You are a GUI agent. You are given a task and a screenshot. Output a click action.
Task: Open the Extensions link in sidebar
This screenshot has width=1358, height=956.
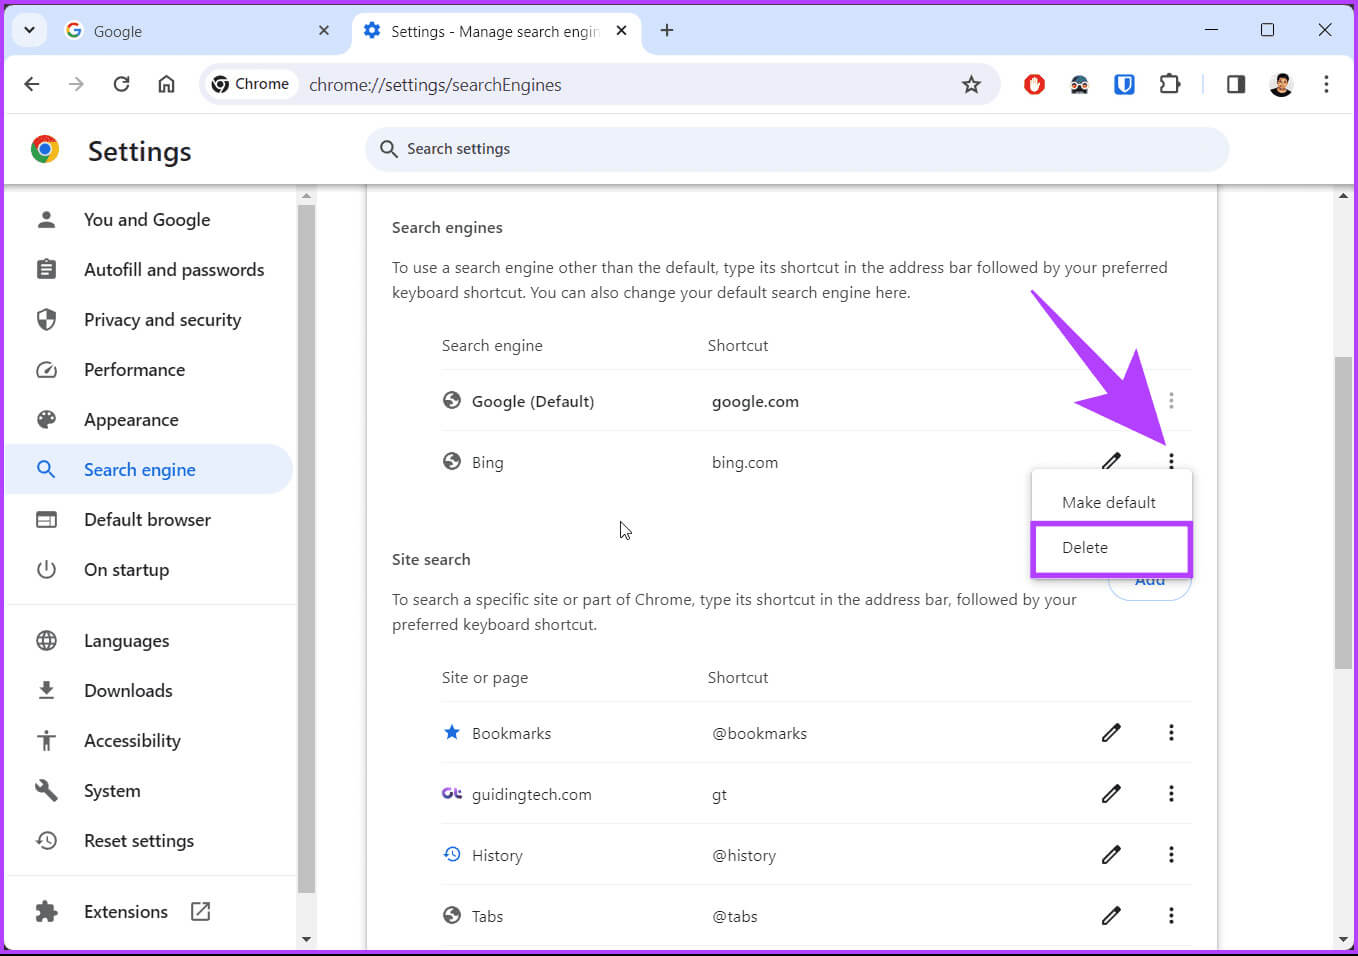126,912
